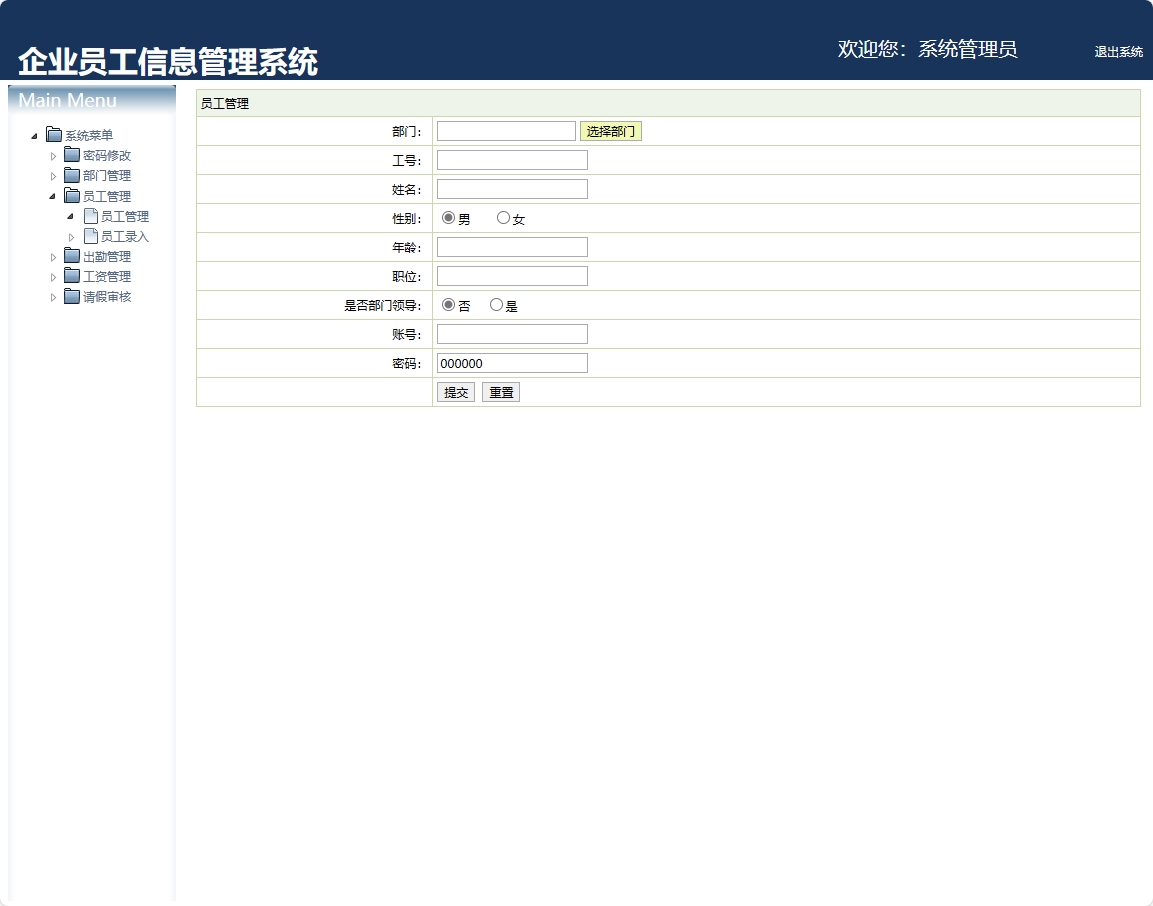
Task: Collapse the 员工管理 tree node
Action: pos(54,196)
